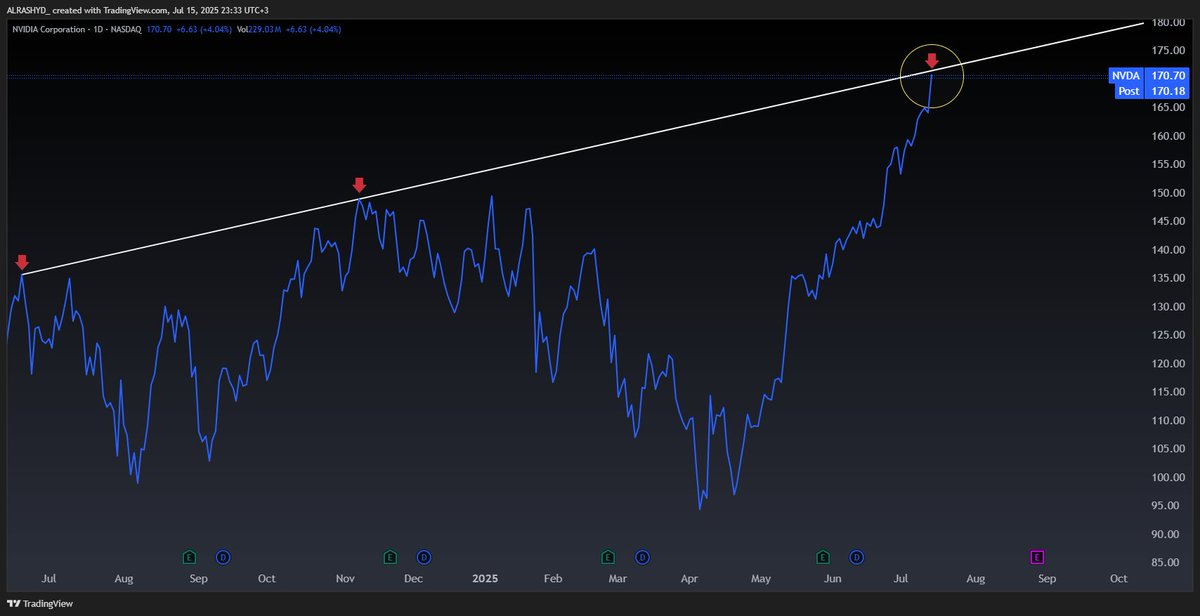Click the May time axis label

[x=761, y=579]
